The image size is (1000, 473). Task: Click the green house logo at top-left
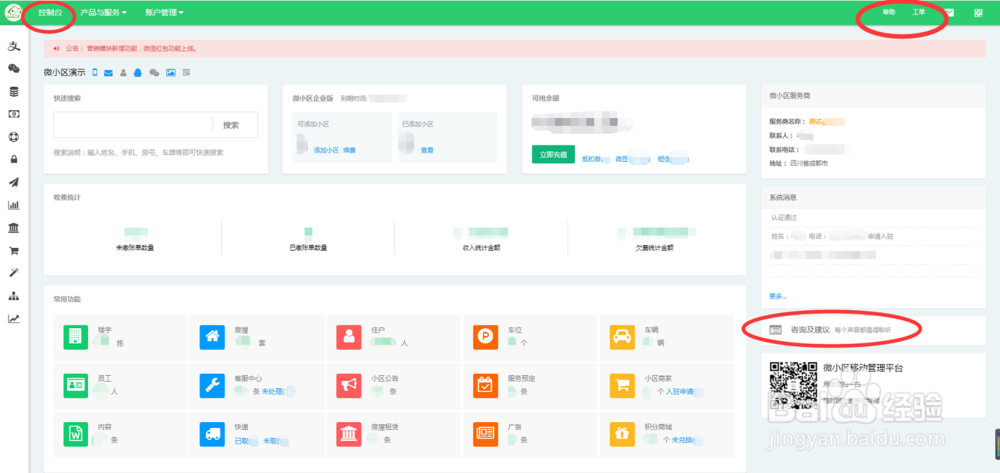tap(13, 12)
